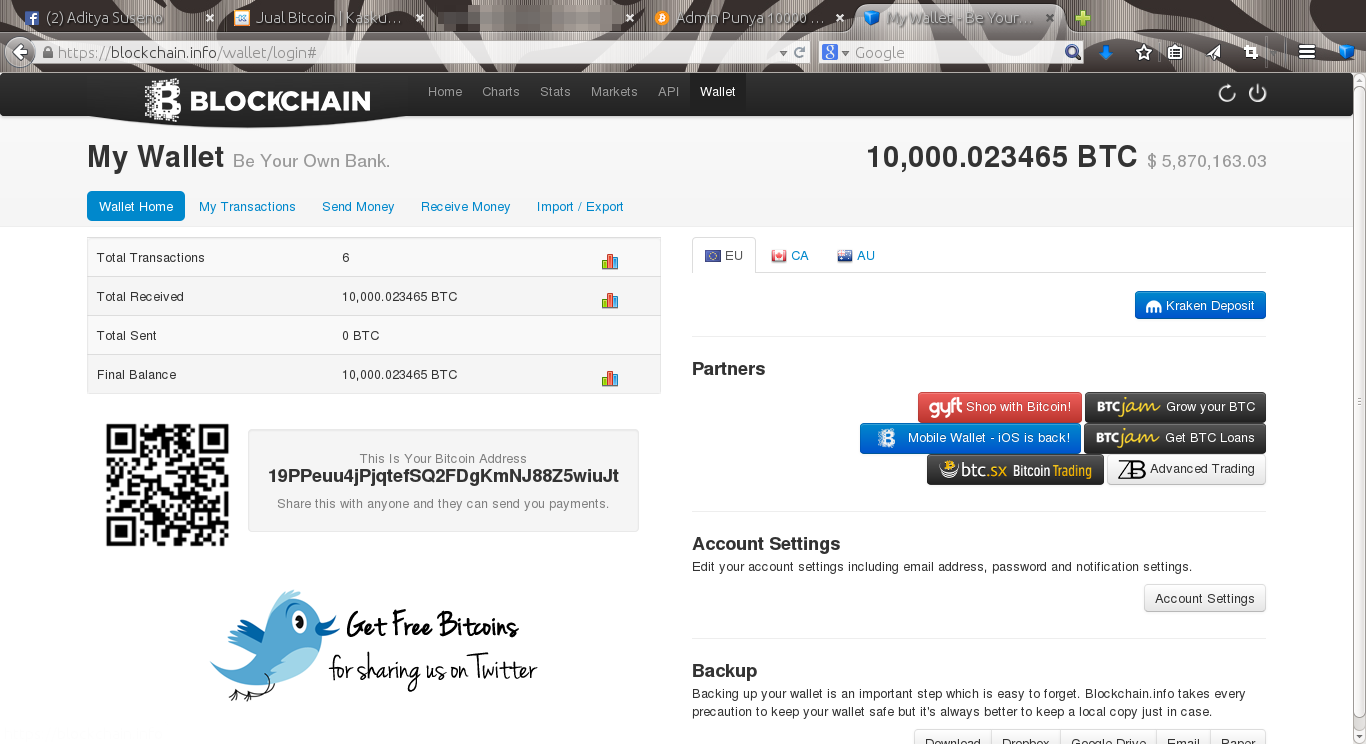Click BTCjam Grow your BTC button
This screenshot has width=1366, height=744.
1176,407
